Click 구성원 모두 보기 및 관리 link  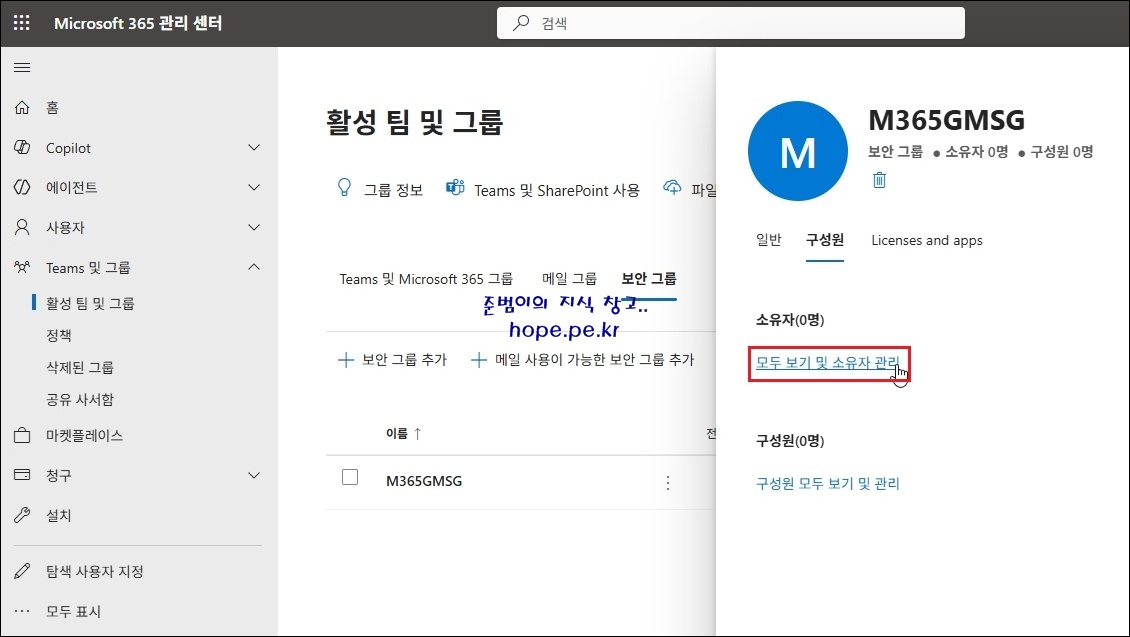827,484
